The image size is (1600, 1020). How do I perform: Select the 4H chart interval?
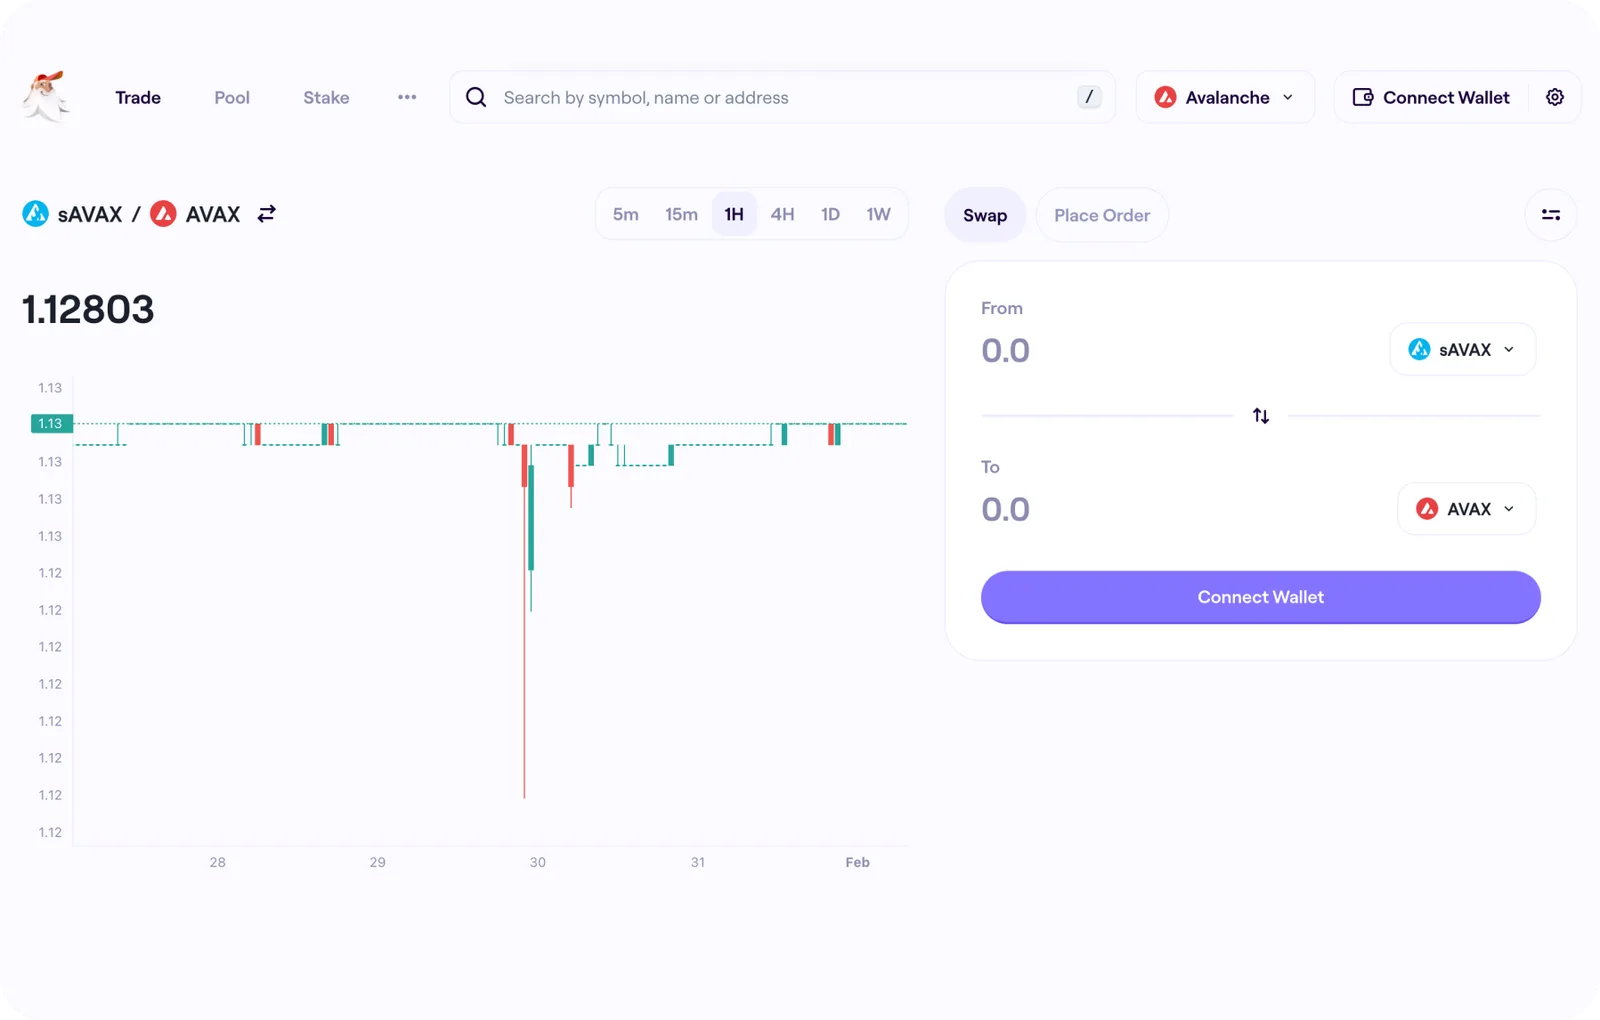click(x=782, y=214)
